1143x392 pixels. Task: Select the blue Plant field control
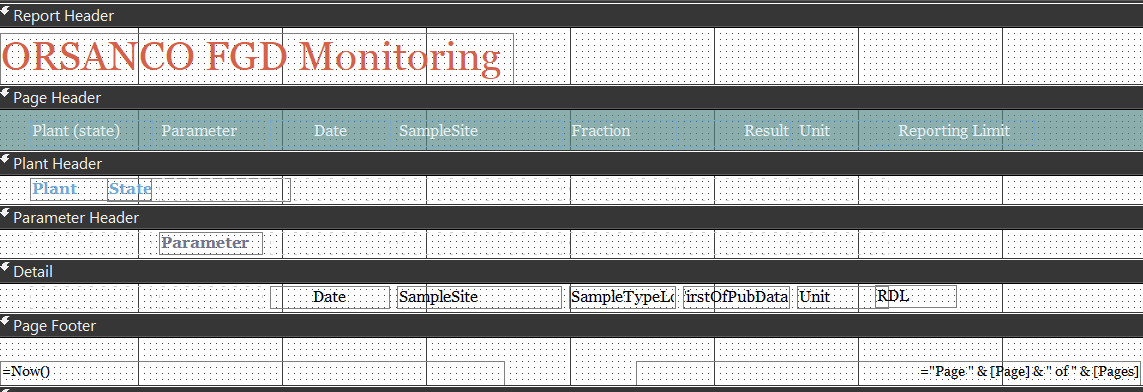coord(69,189)
